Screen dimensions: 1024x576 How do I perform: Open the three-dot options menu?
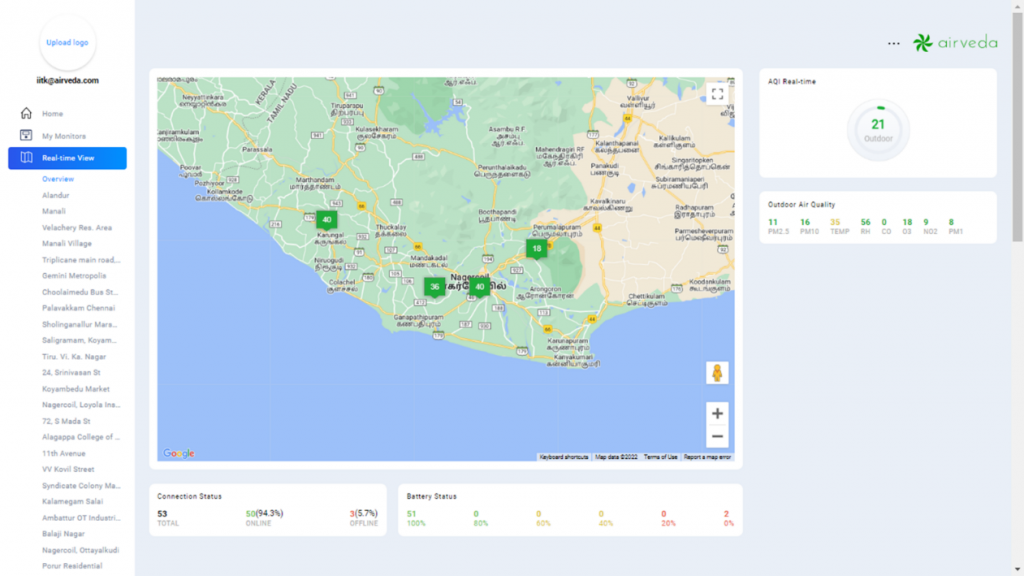tap(893, 43)
